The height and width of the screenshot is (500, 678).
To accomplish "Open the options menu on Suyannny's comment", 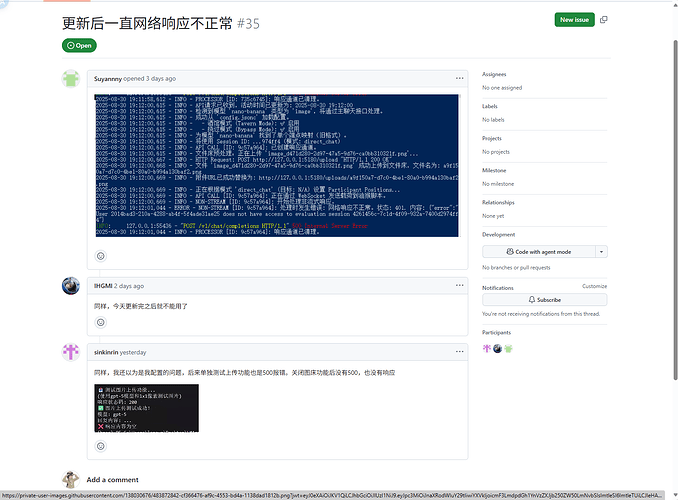I will tap(459, 78).
